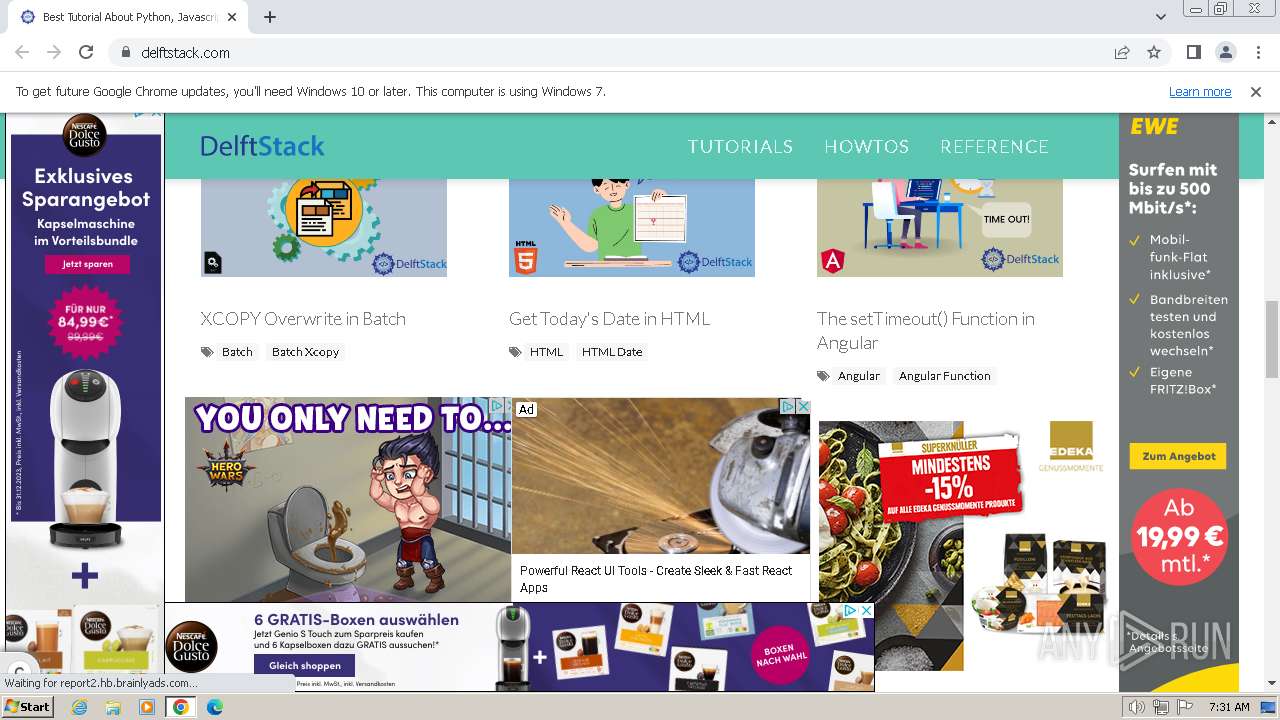The width and height of the screenshot is (1280, 720).
Task: Open the Windows Start menu
Action: pyautogui.click(x=28, y=707)
